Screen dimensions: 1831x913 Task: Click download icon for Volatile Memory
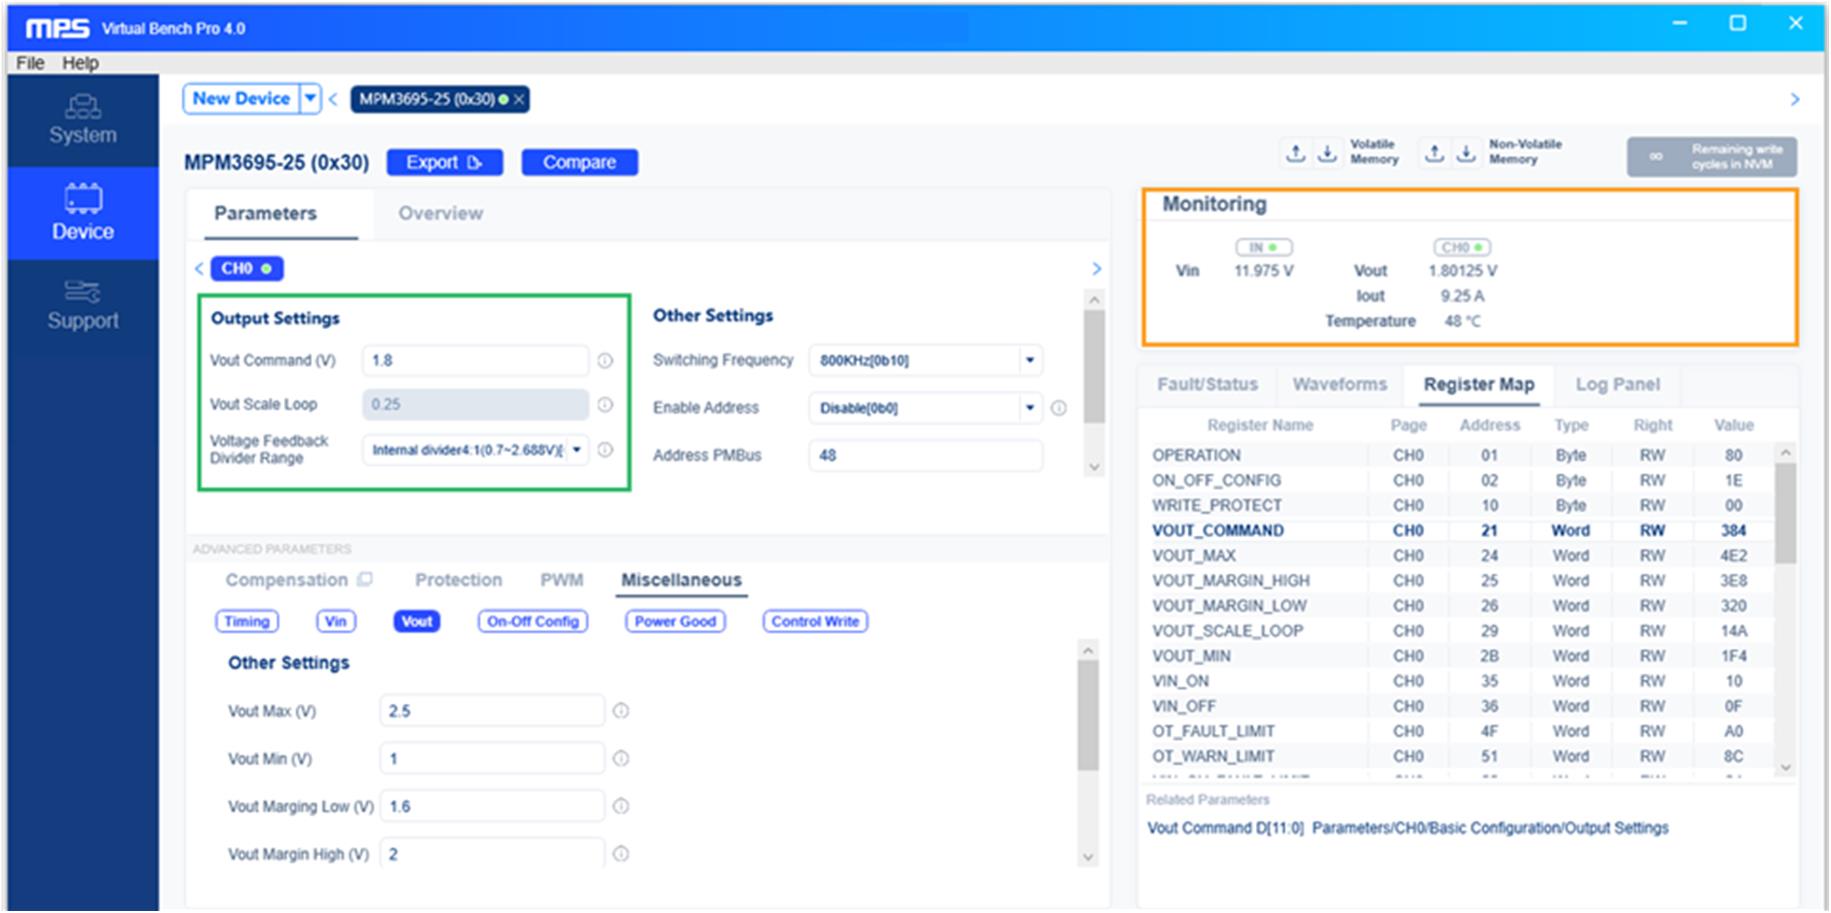1327,153
